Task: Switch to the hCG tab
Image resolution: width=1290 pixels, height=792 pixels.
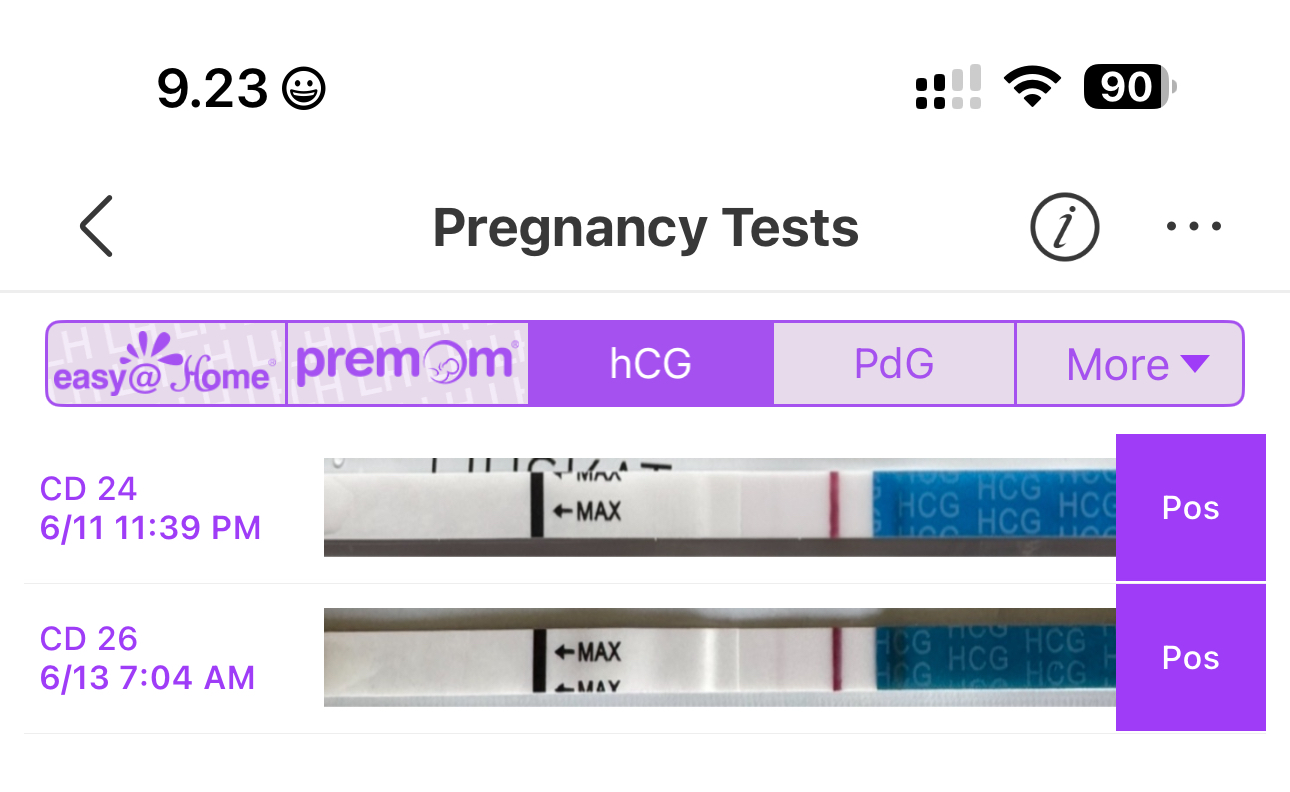Action: (651, 364)
